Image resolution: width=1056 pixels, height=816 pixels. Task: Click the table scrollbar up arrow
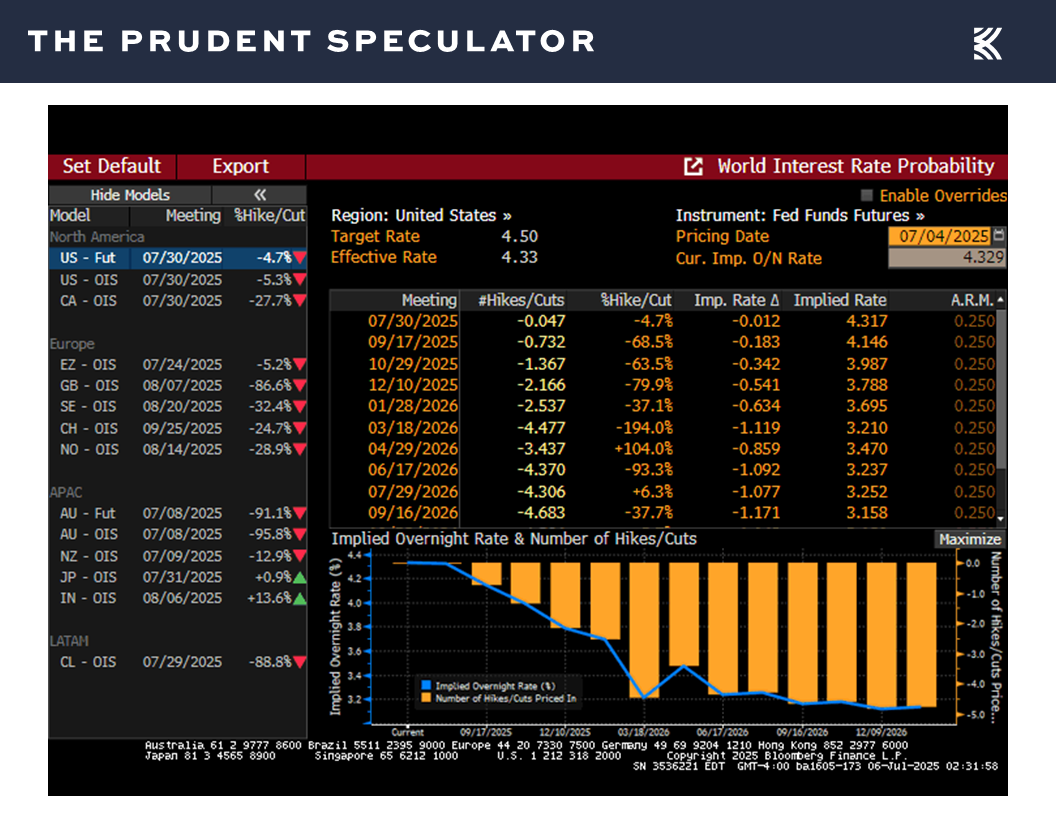(1001, 300)
